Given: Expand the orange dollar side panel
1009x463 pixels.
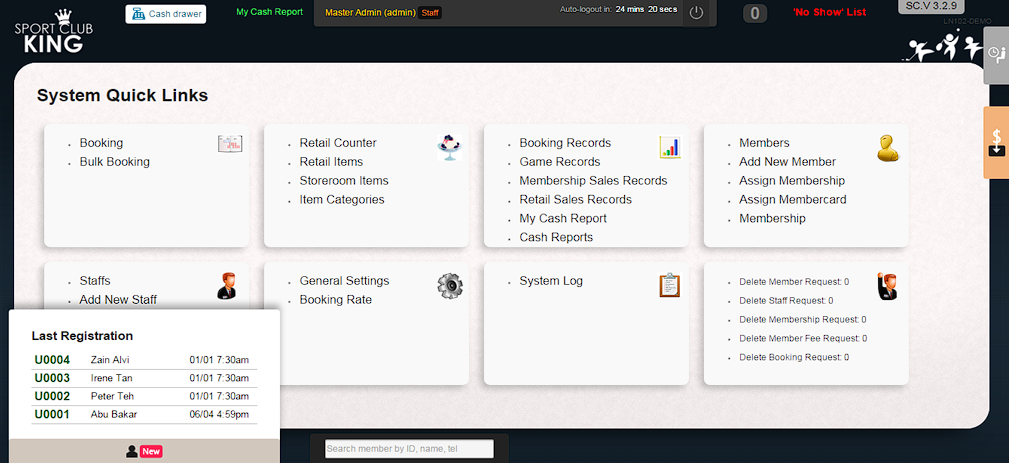Looking at the screenshot, I should tap(996, 142).
